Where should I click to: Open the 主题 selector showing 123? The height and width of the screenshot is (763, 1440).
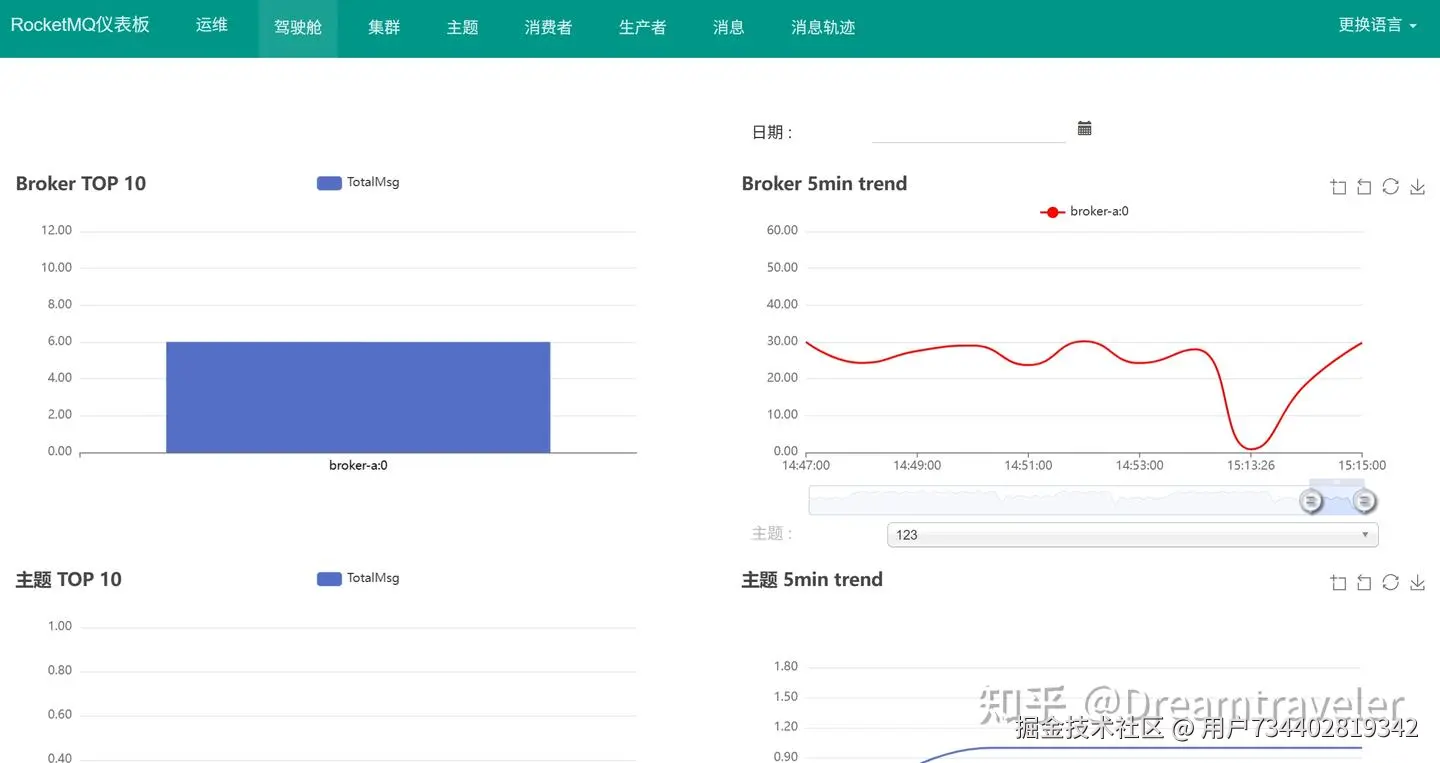coord(1133,535)
